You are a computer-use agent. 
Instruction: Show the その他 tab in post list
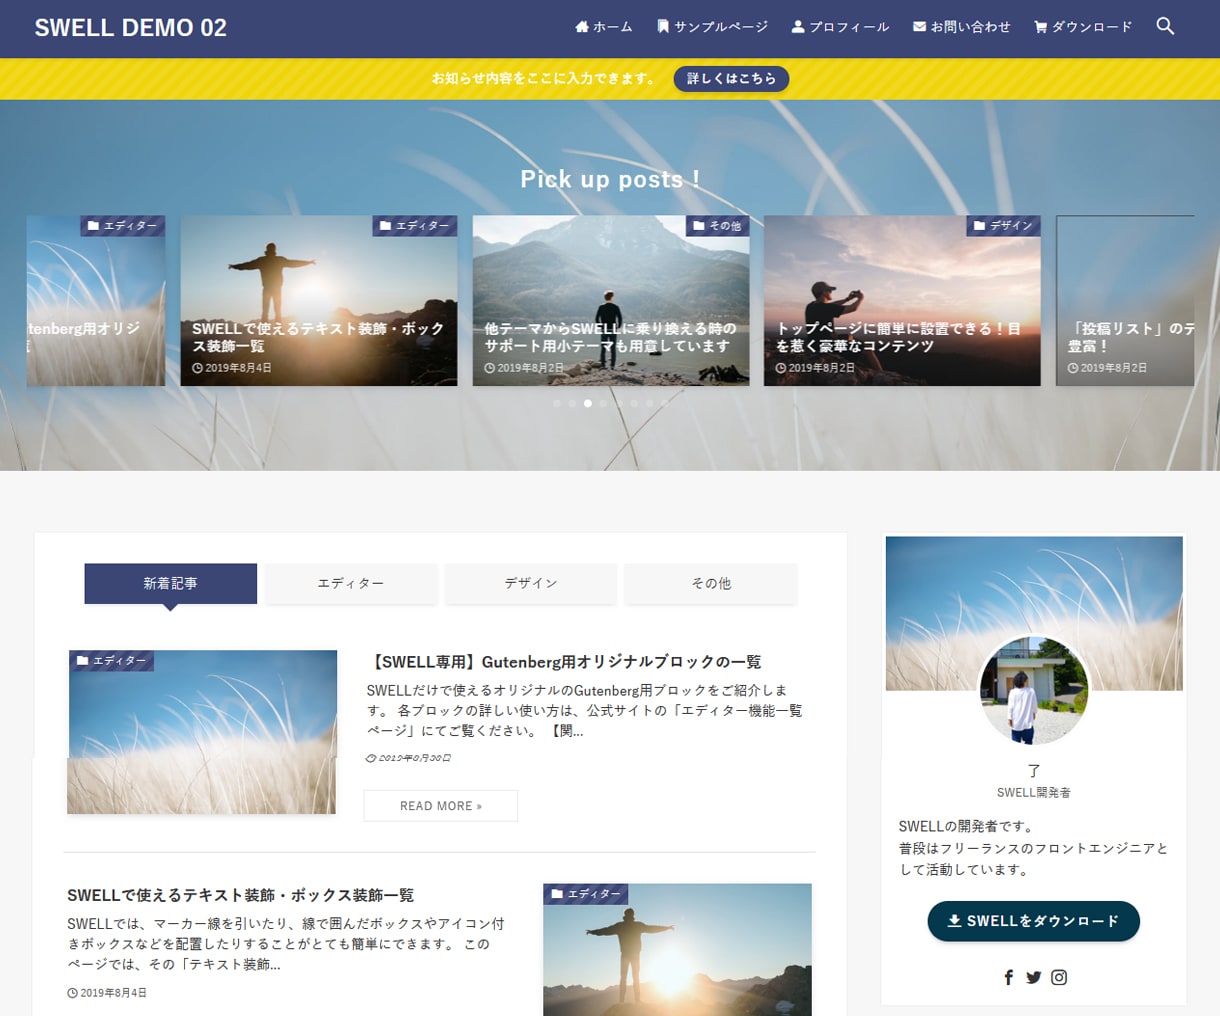711,583
